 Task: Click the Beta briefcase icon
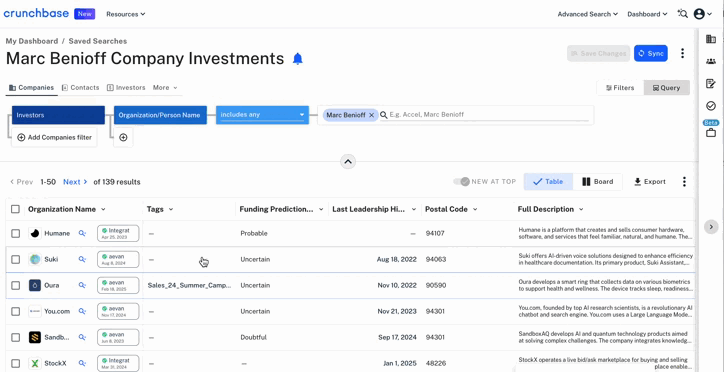pos(711,133)
